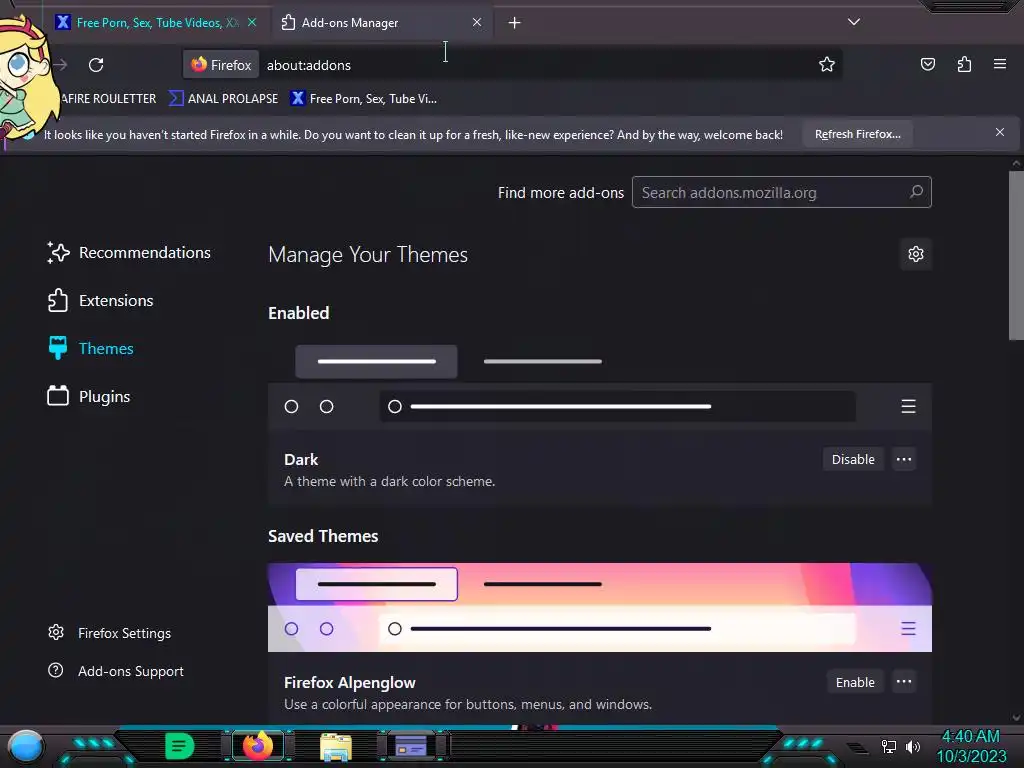Open the Start orb on taskbar
1024x768 pixels.
click(26, 747)
